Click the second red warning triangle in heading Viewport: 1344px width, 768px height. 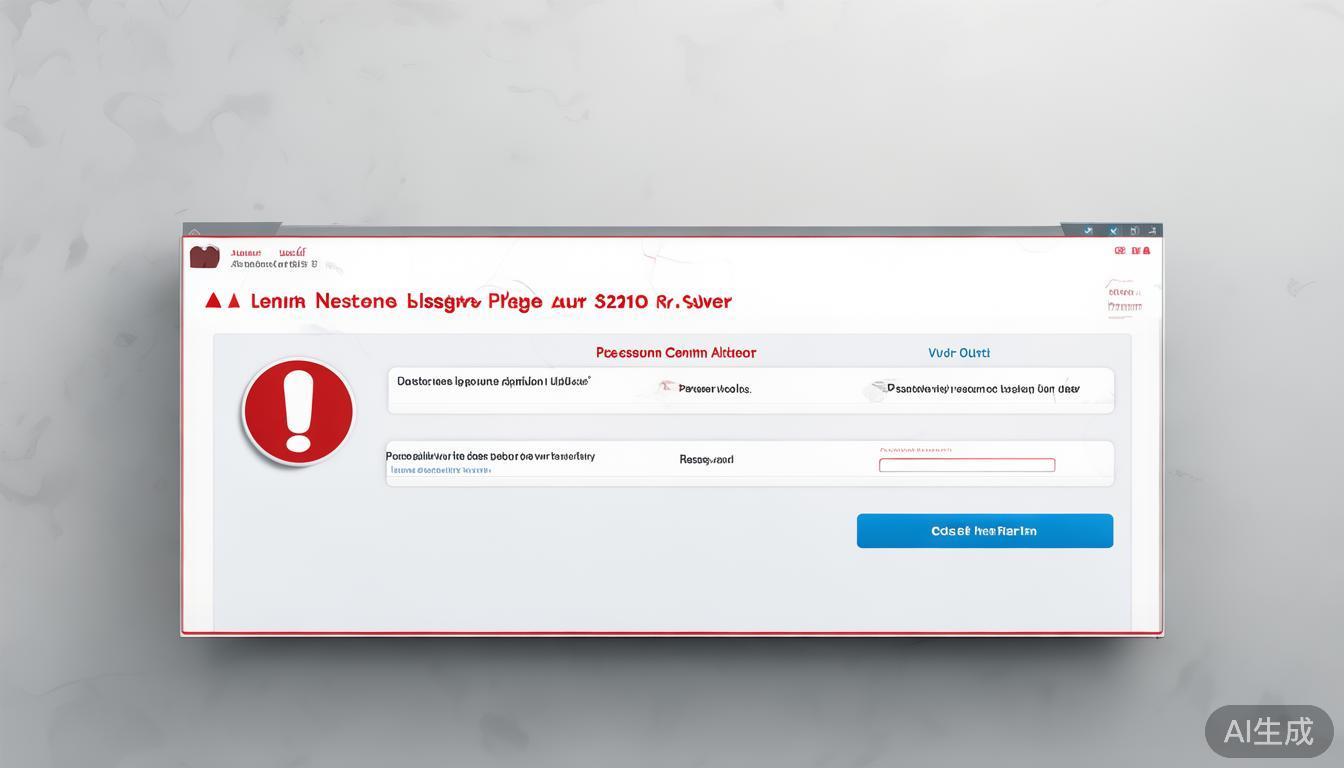(234, 301)
